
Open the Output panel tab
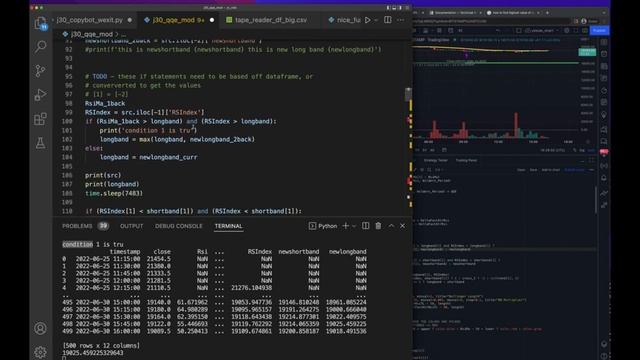click(131, 226)
